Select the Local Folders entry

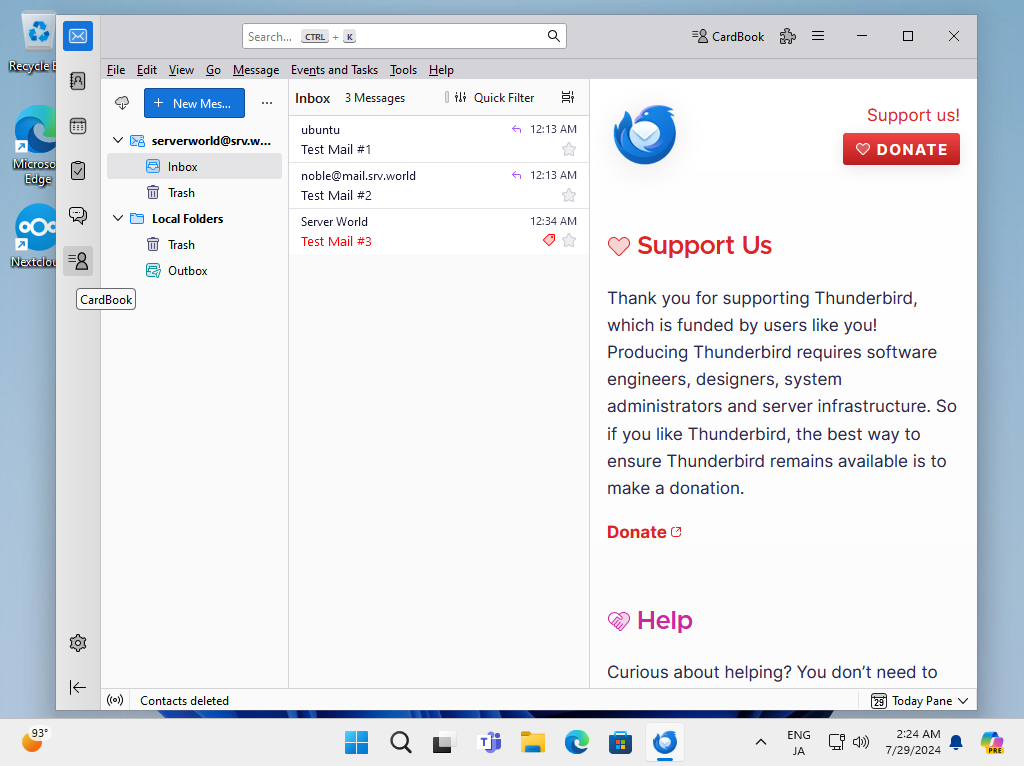click(x=195, y=218)
